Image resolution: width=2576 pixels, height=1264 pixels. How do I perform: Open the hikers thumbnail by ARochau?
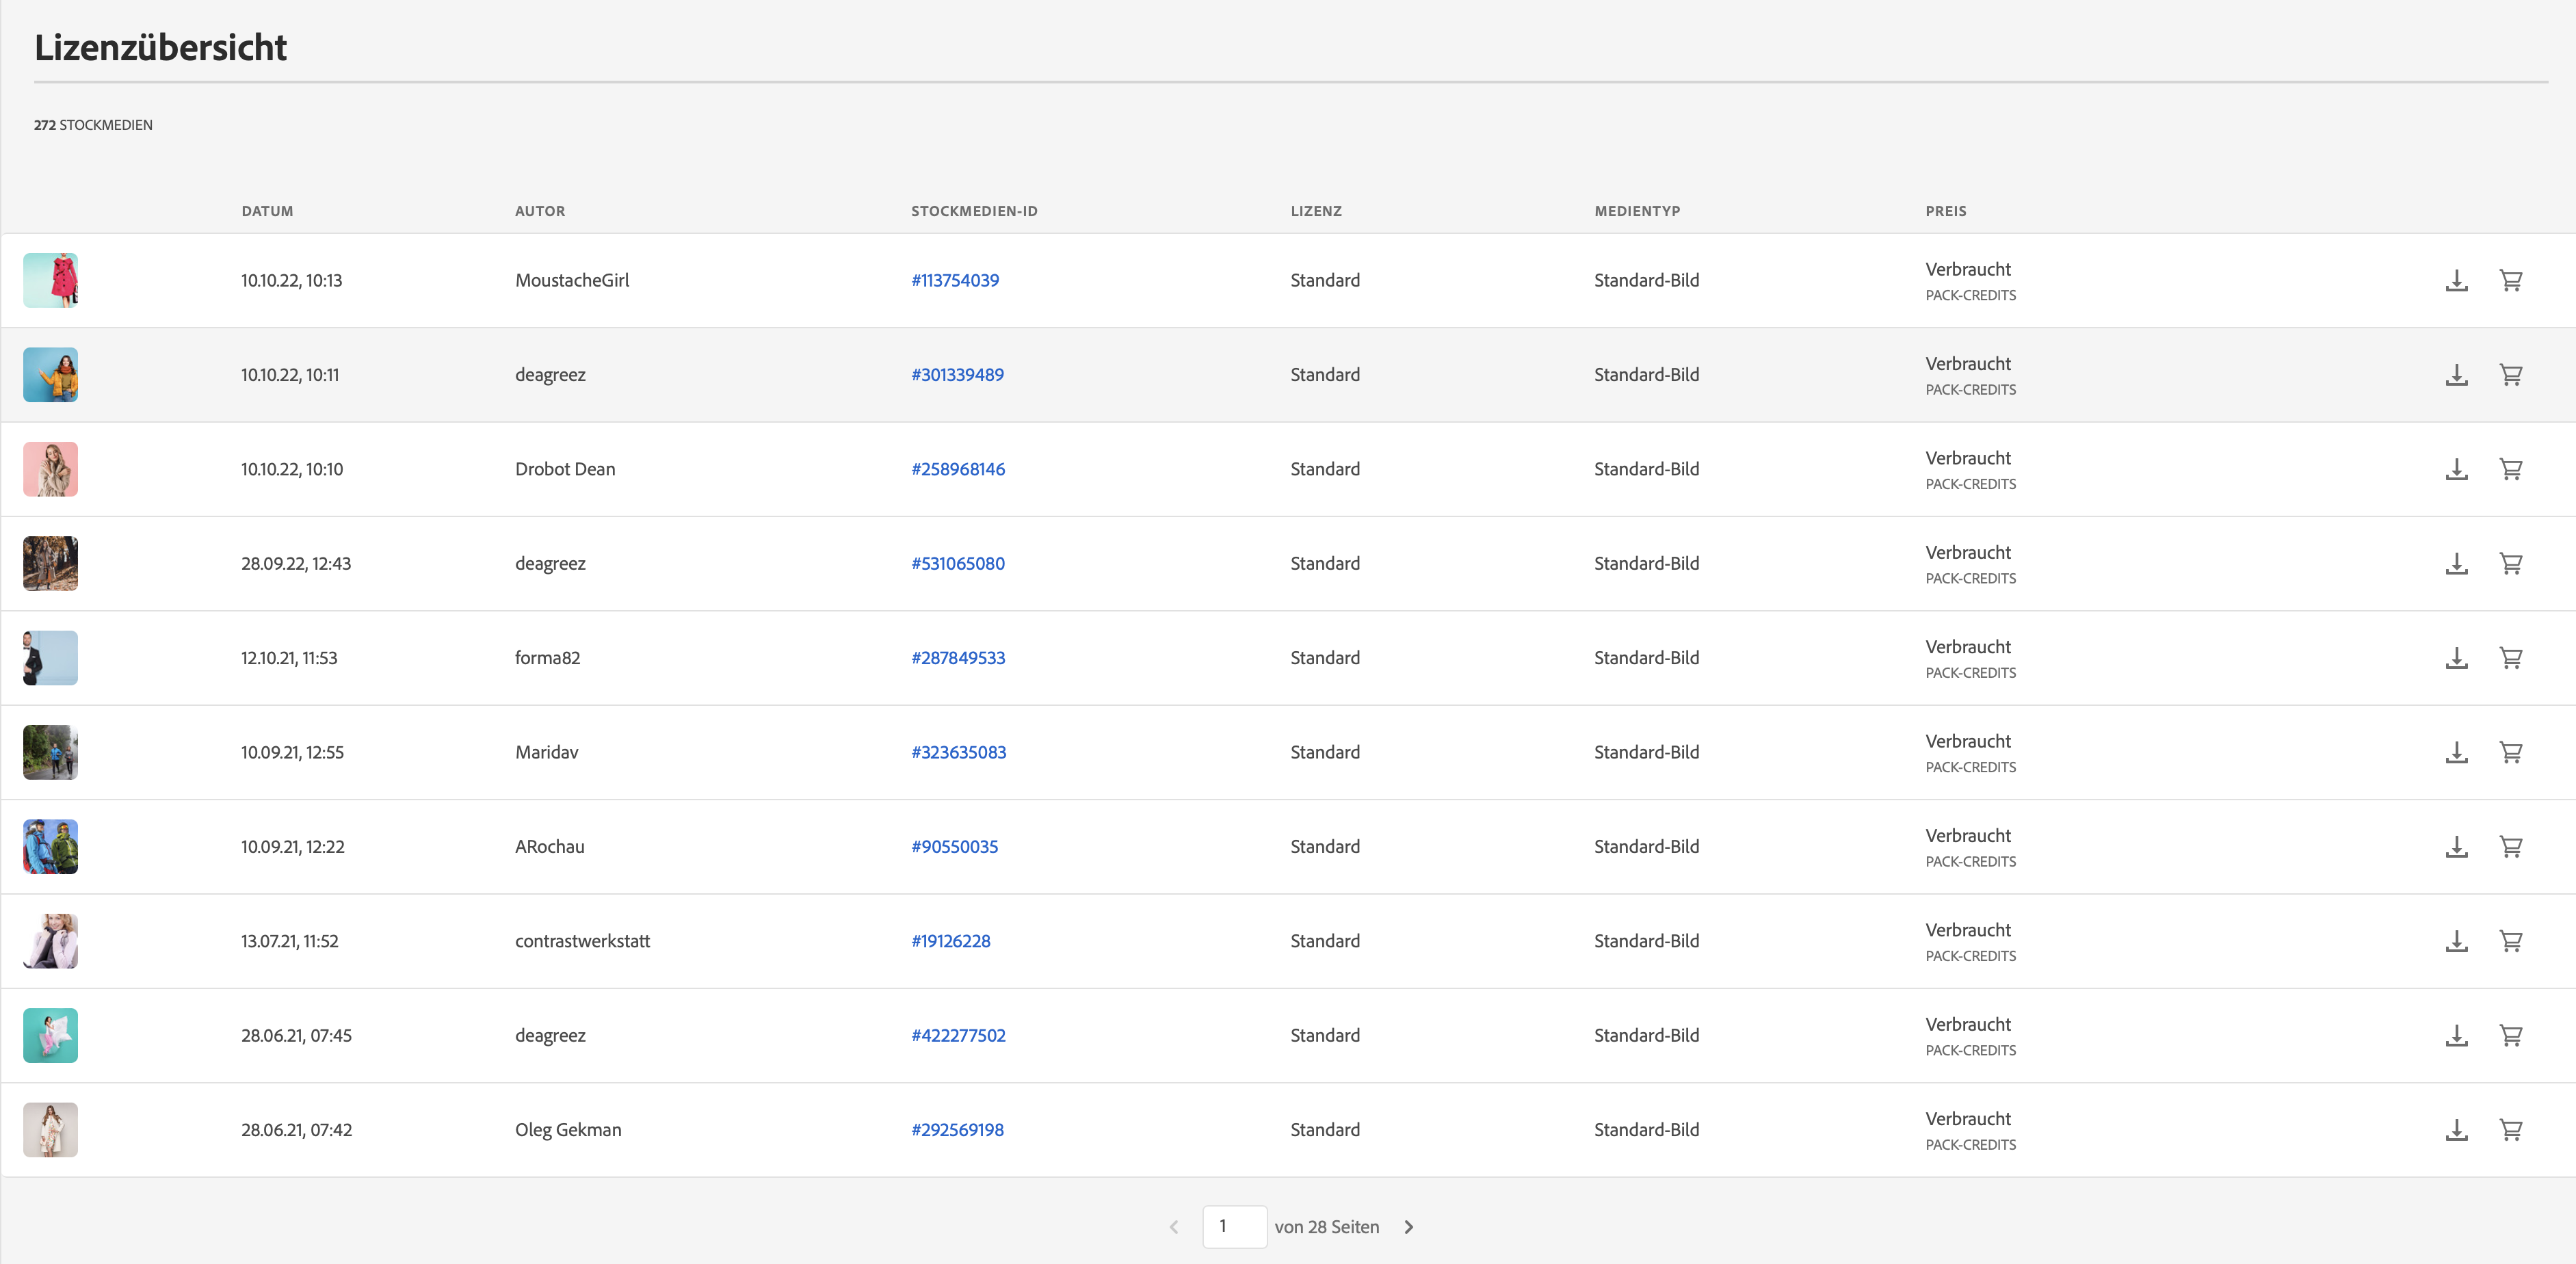pos(51,847)
